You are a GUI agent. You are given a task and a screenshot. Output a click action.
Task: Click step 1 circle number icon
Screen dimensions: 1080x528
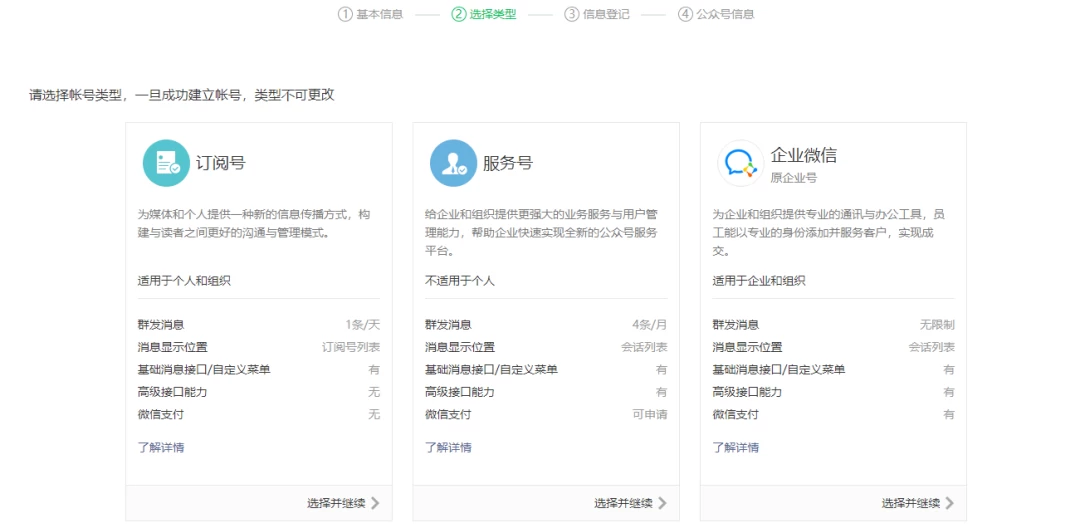[x=344, y=14]
